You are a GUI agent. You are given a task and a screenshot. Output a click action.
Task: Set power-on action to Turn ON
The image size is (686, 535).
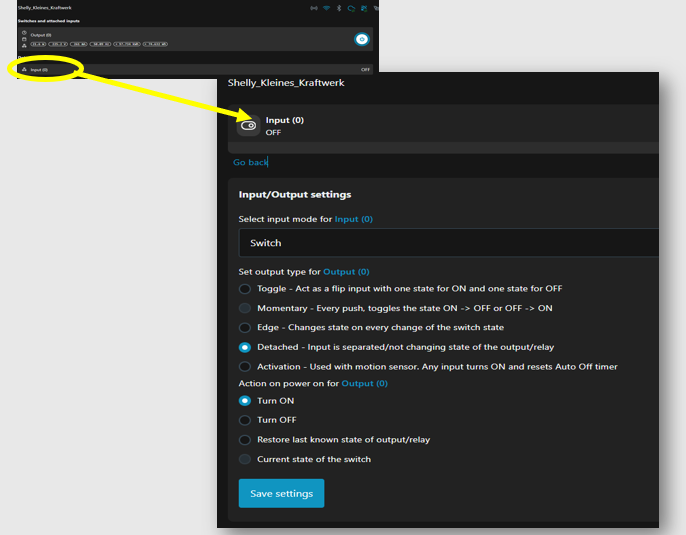coord(245,401)
